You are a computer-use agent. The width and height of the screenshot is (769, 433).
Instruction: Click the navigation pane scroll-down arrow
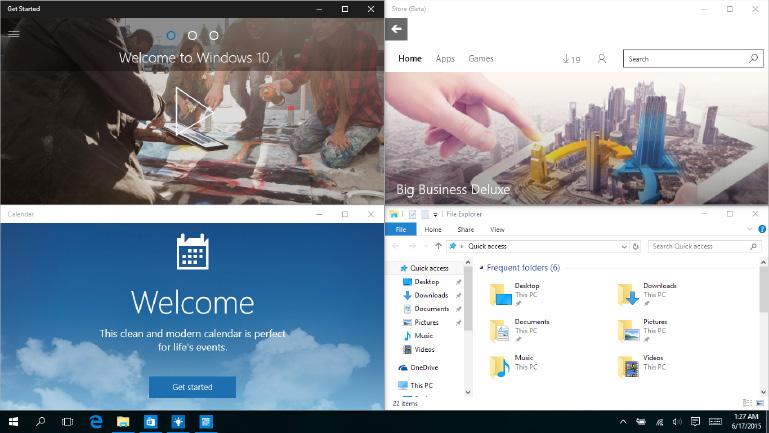pos(468,392)
